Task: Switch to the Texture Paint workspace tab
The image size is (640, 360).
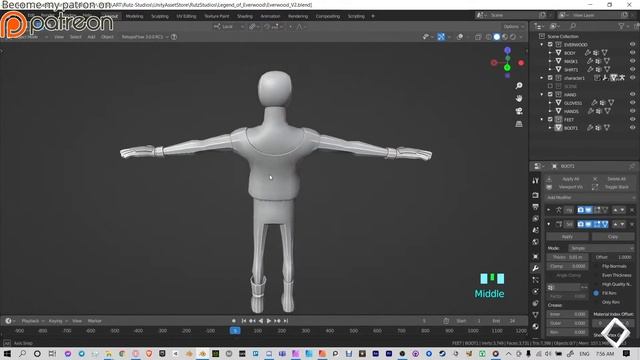Action: click(217, 16)
